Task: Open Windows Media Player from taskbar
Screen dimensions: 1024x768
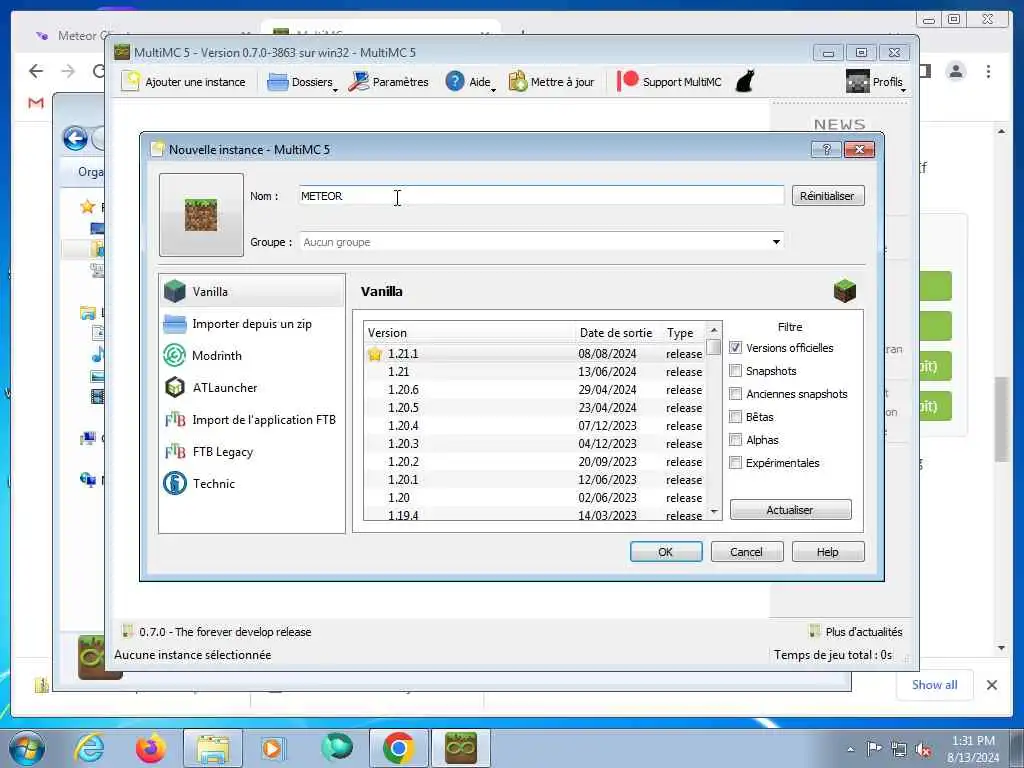Action: [x=272, y=748]
